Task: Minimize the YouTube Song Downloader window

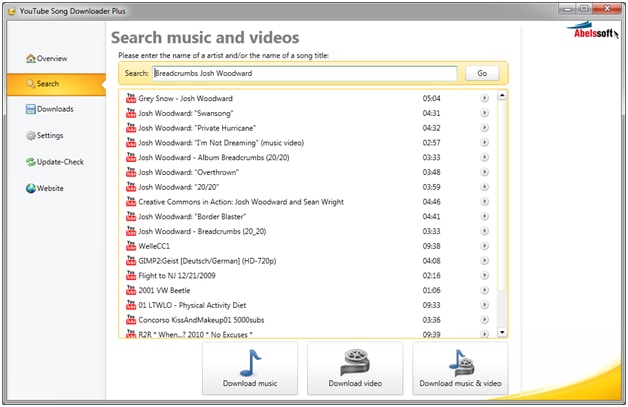Action: [568, 8]
